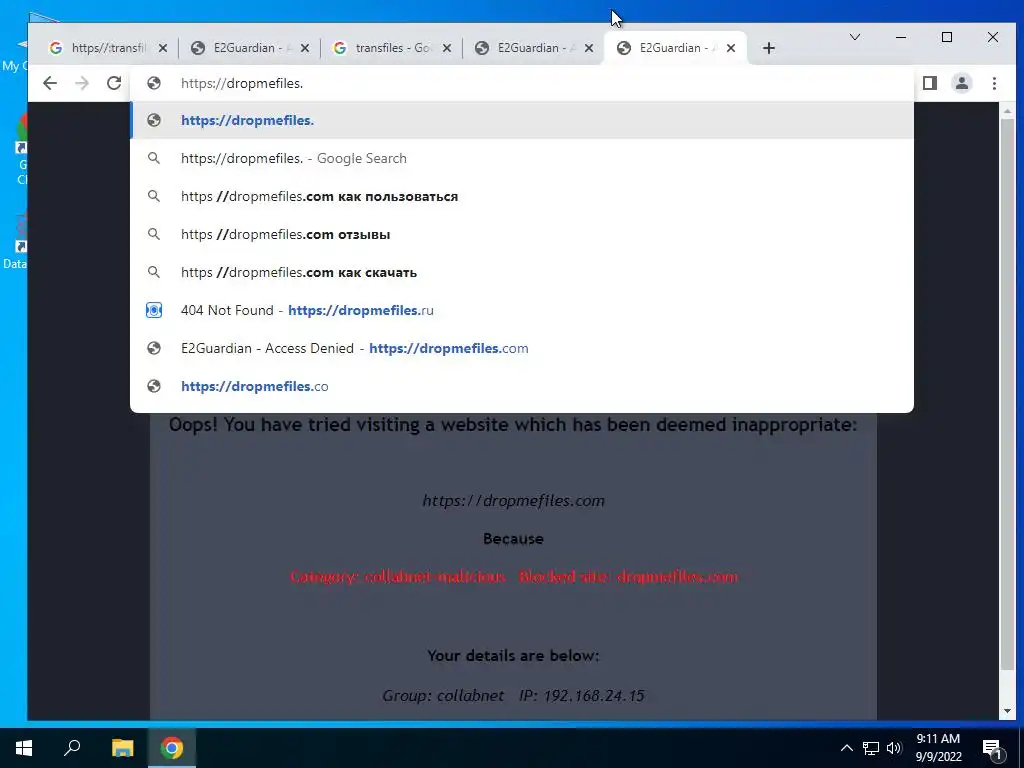Expand the tab search chevron

854,37
